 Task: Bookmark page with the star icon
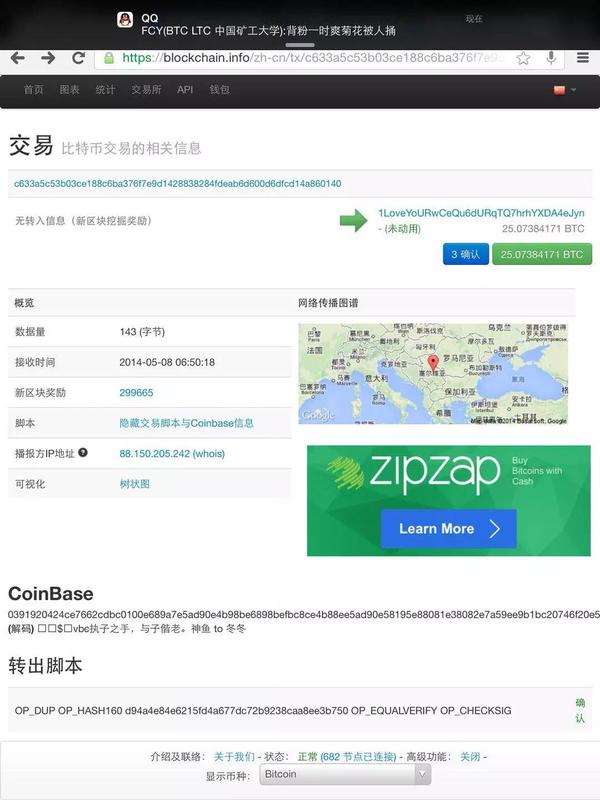click(x=523, y=58)
